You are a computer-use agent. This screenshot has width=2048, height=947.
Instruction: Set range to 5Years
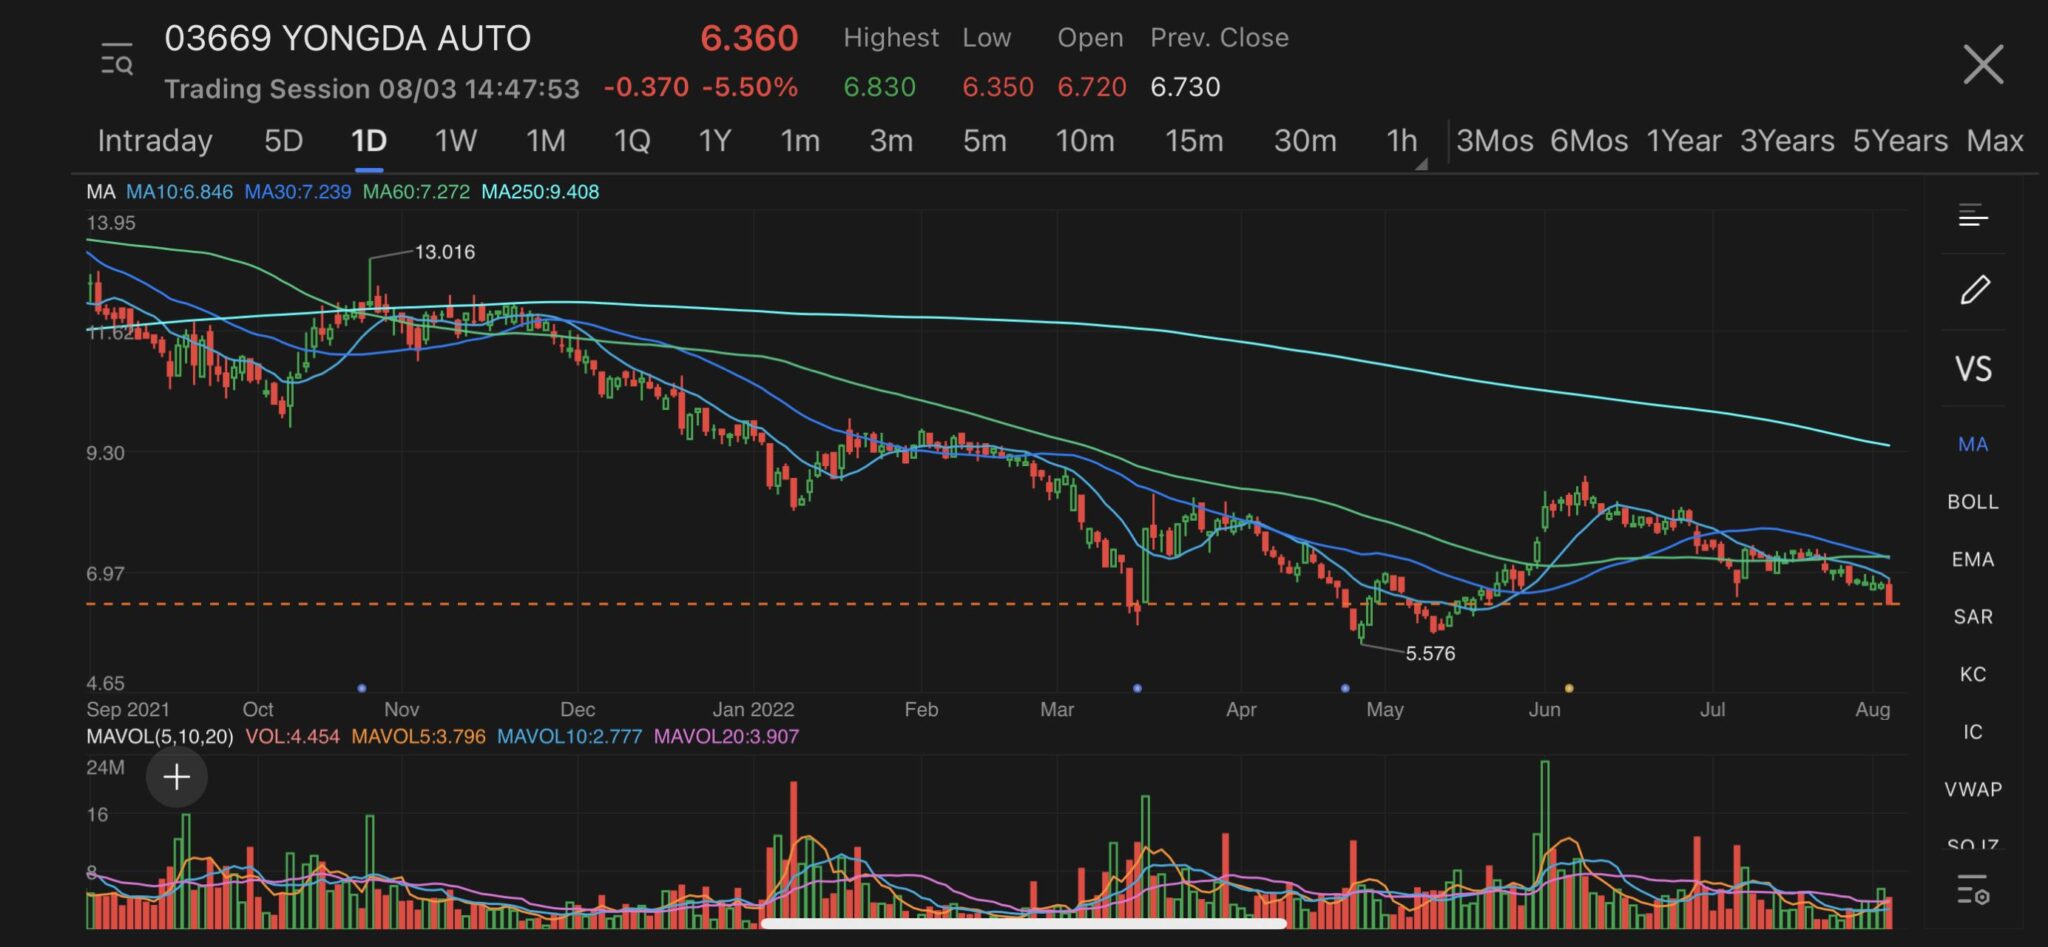1900,140
